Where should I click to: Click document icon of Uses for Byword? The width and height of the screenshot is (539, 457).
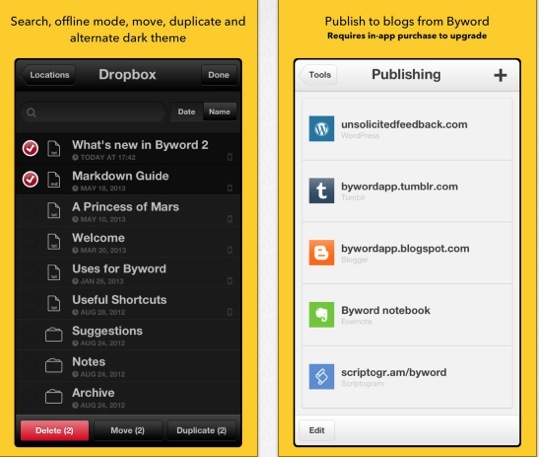coord(54,273)
